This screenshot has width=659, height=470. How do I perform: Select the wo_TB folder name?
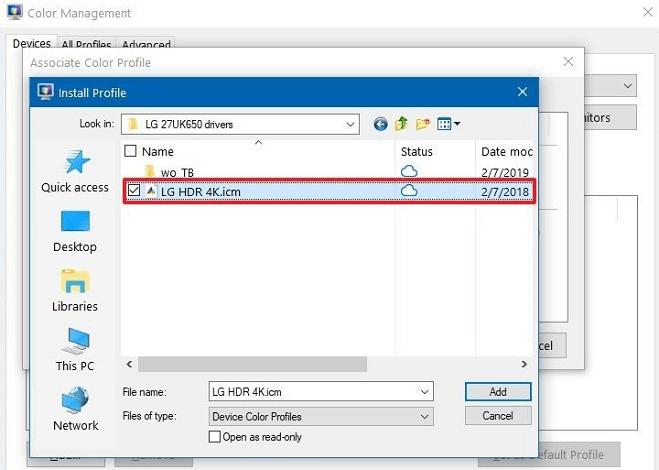point(177,172)
